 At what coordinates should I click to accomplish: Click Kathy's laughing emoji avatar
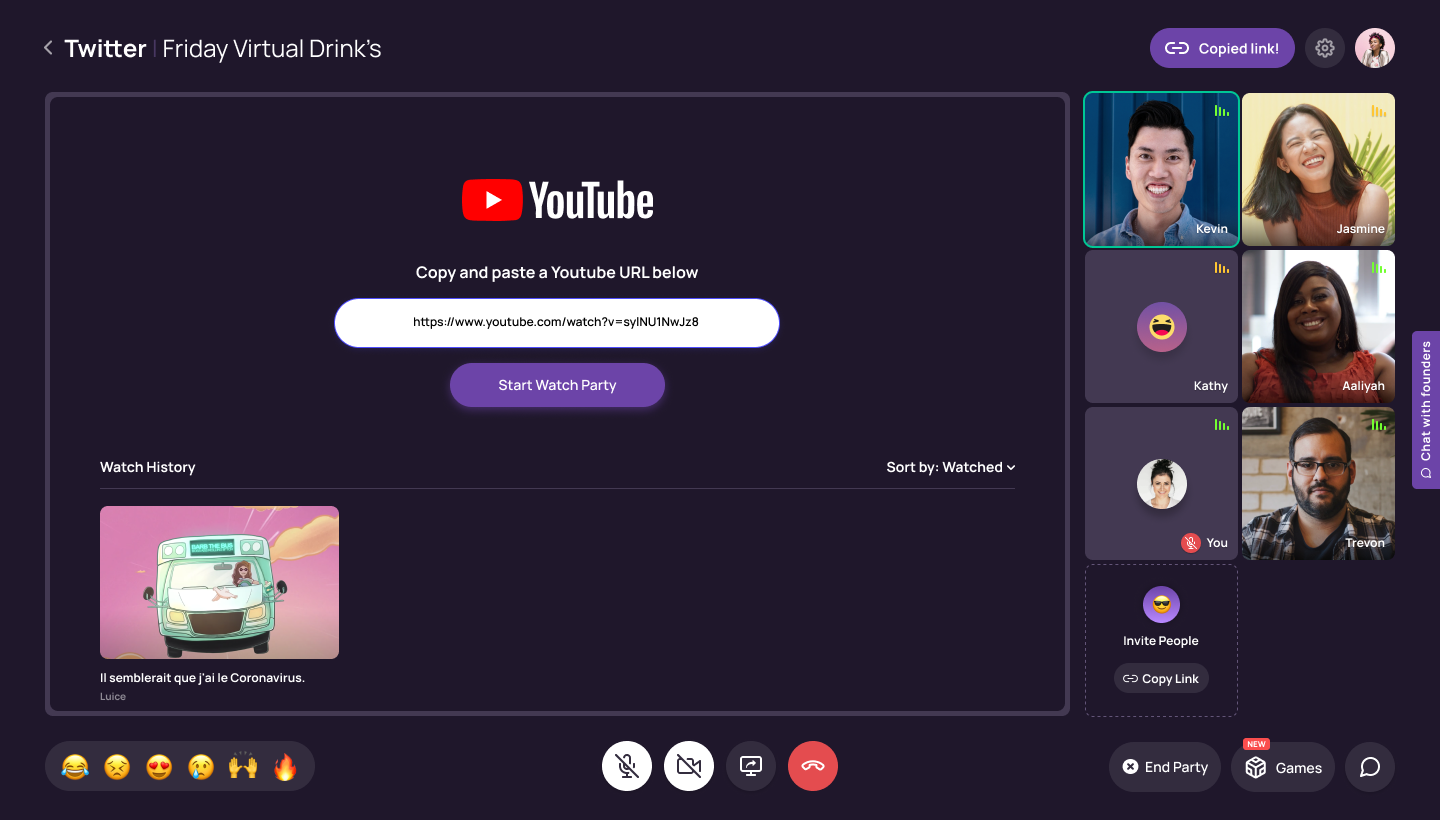[x=1162, y=327]
